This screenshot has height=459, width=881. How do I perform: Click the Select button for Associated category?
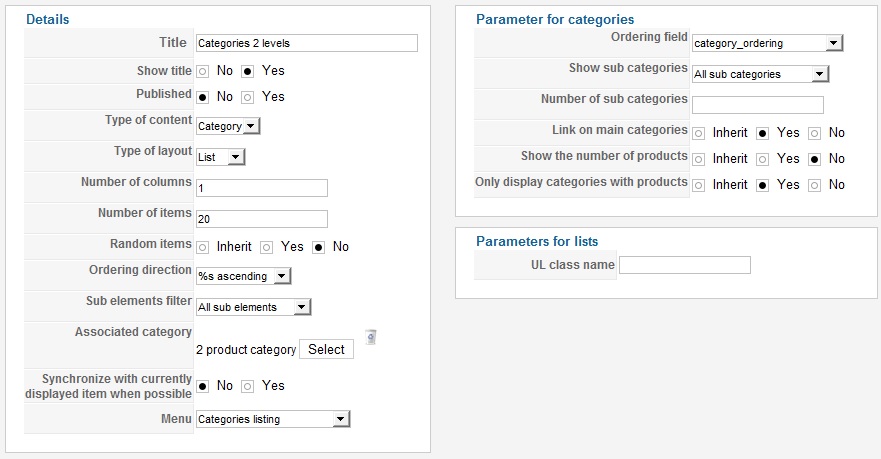tap(326, 349)
